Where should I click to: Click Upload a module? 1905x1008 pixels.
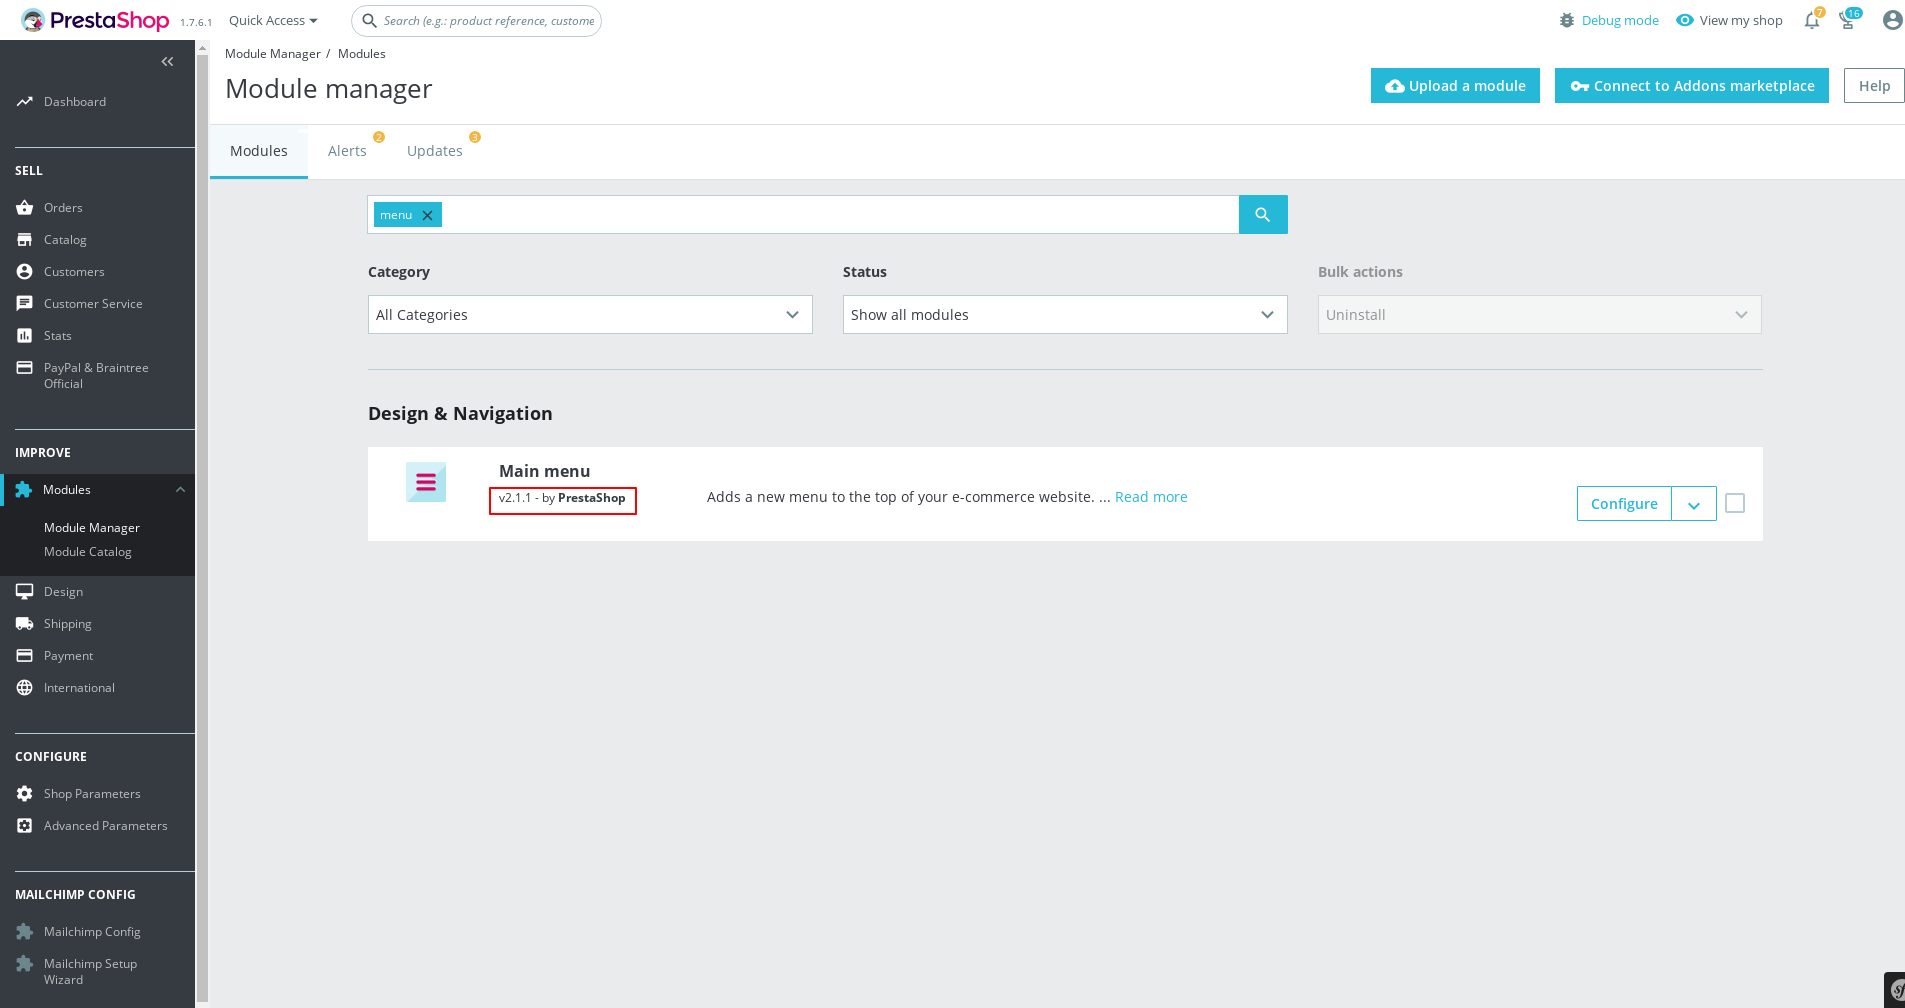click(1455, 85)
